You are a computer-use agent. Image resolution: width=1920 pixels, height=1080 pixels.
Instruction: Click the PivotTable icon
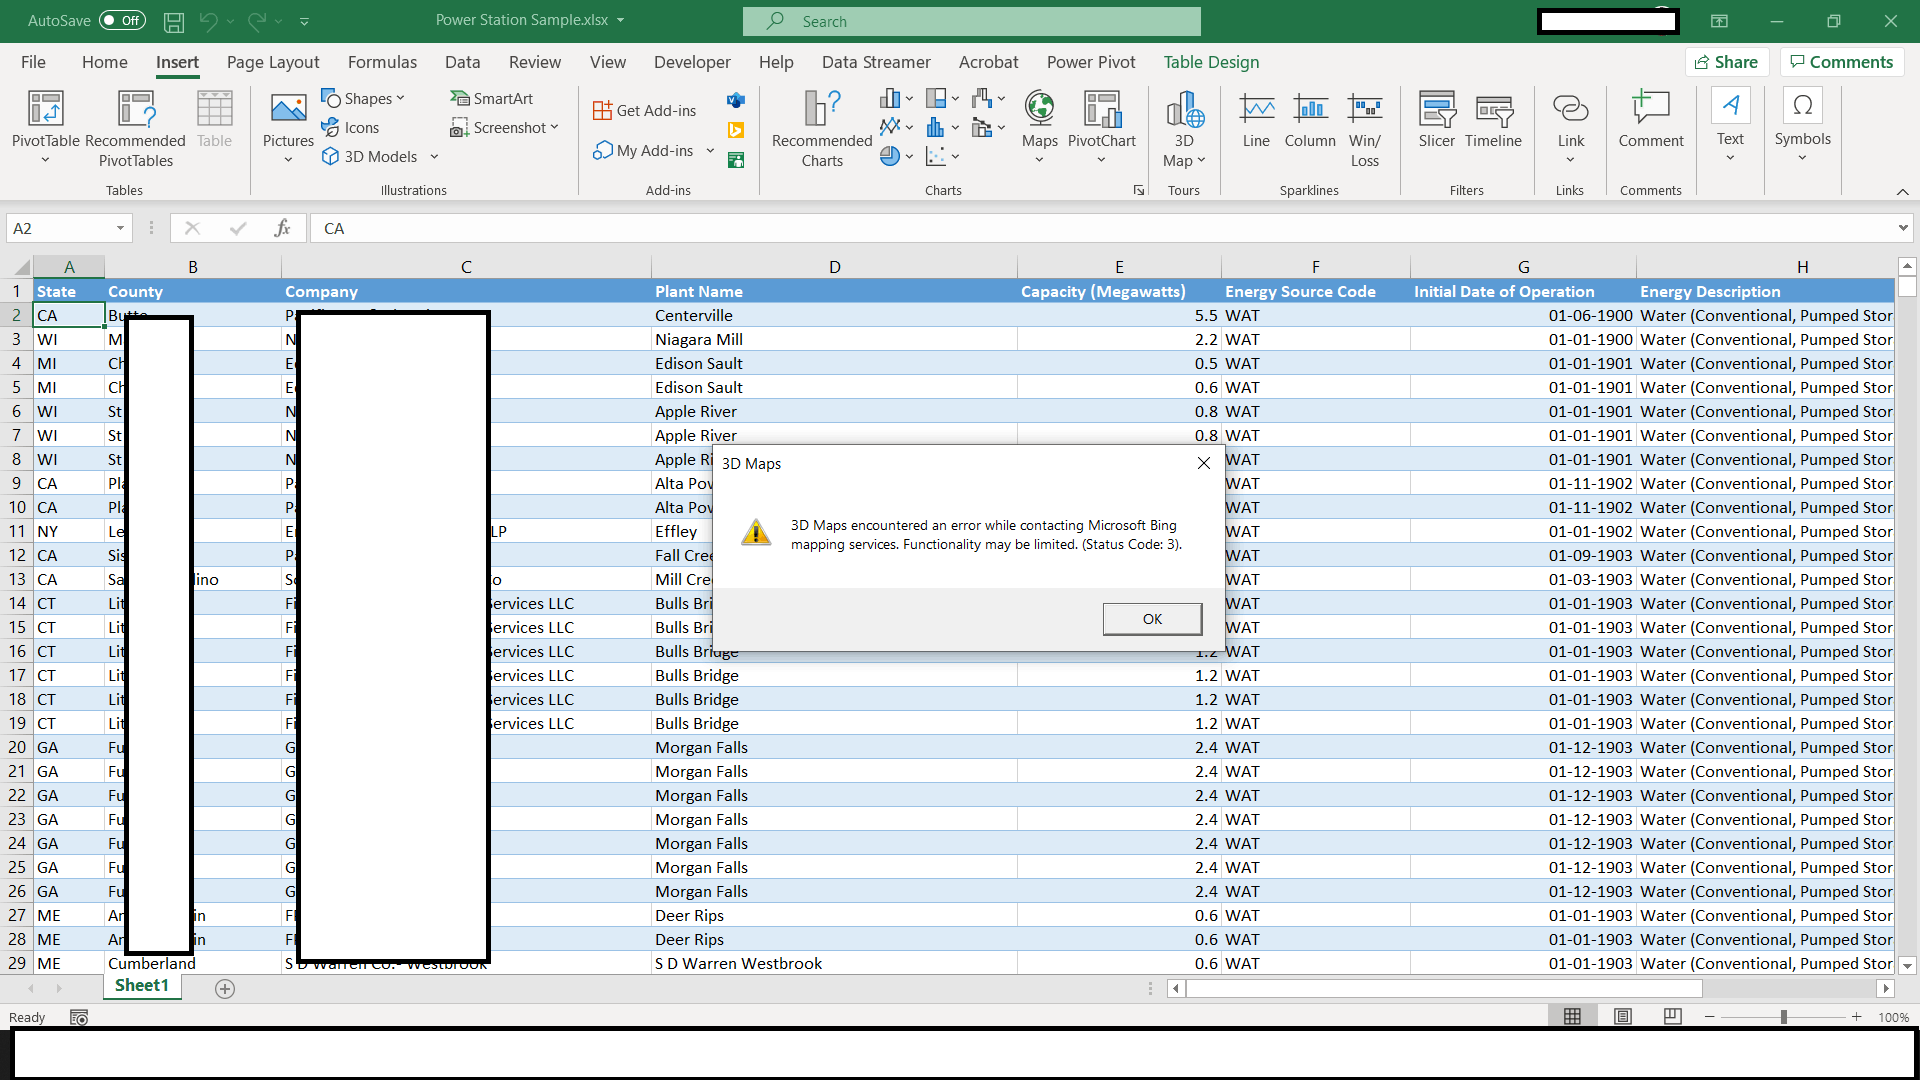point(45,110)
